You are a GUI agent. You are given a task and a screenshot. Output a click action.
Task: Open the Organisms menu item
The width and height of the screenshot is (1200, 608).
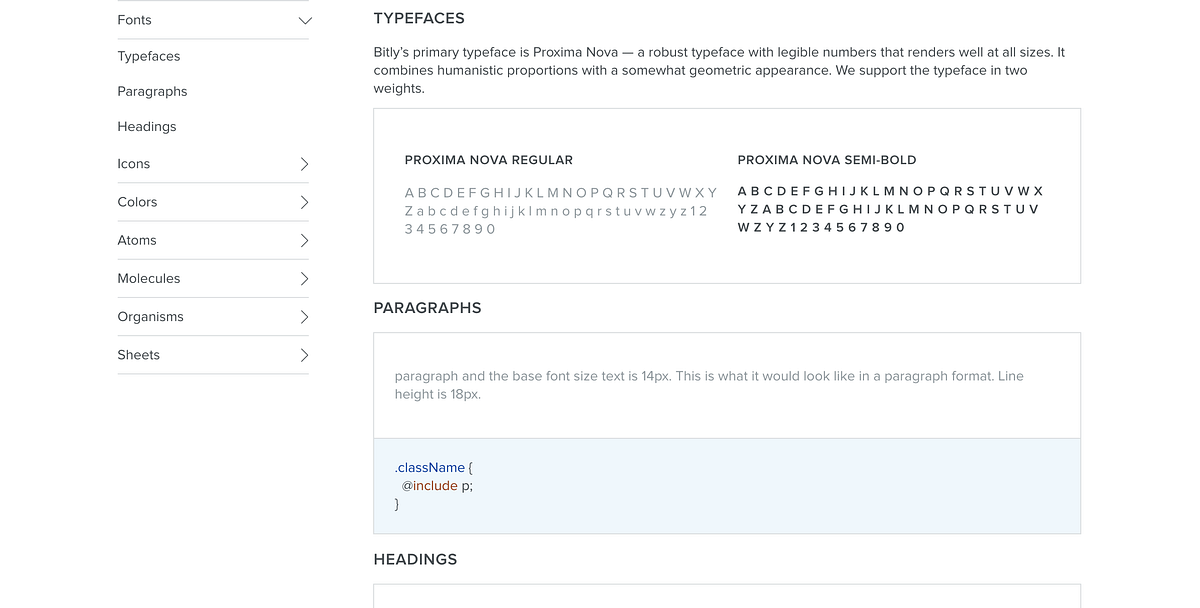tap(150, 317)
